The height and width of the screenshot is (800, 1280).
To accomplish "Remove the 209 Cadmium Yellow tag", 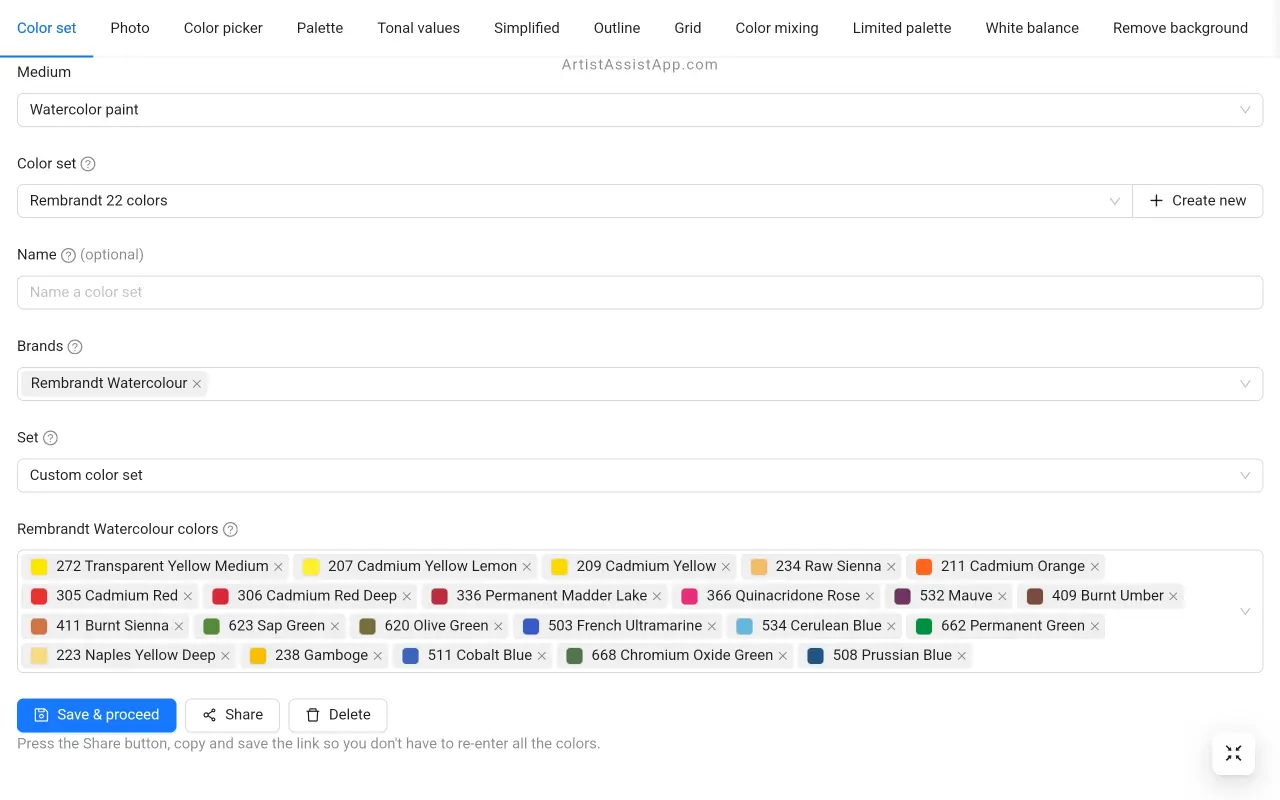I will pyautogui.click(x=726, y=567).
